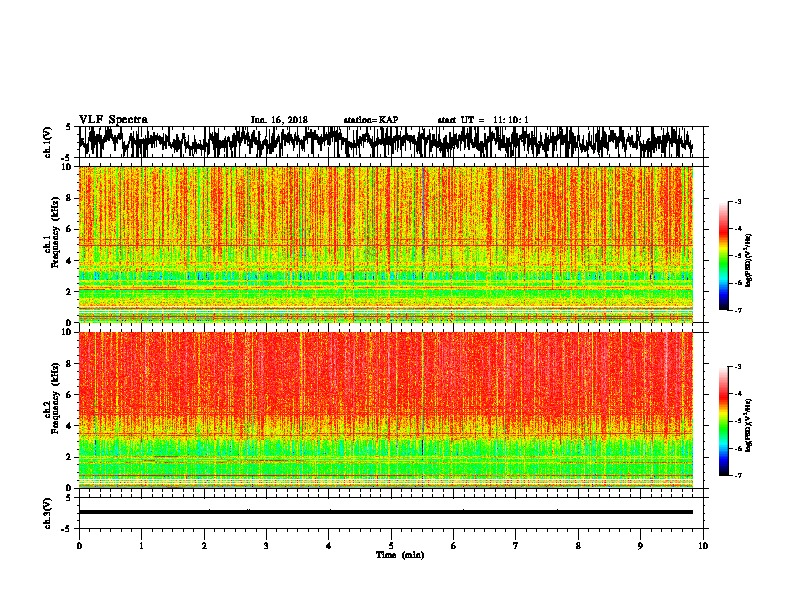
Task: Click the ch.2 spectrogram panel
Action: 386,410
